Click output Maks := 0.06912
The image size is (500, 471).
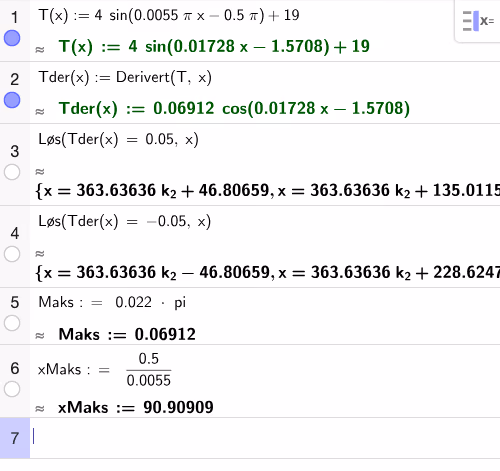[127, 334]
